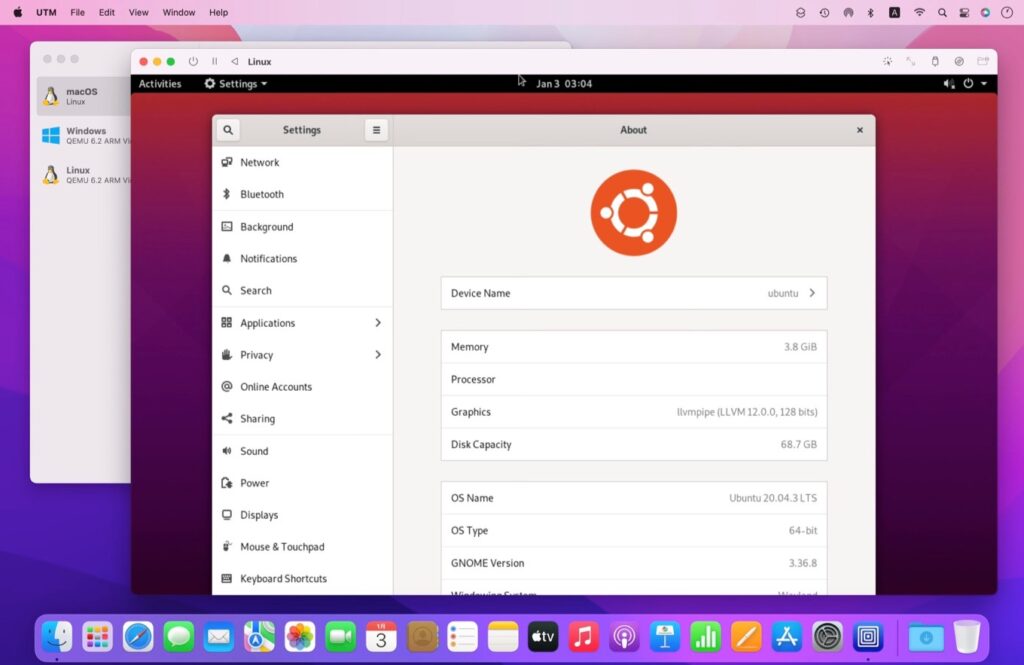Image resolution: width=1024 pixels, height=665 pixels.
Task: Click the date and time clock in GNOME bar
Action: point(564,84)
